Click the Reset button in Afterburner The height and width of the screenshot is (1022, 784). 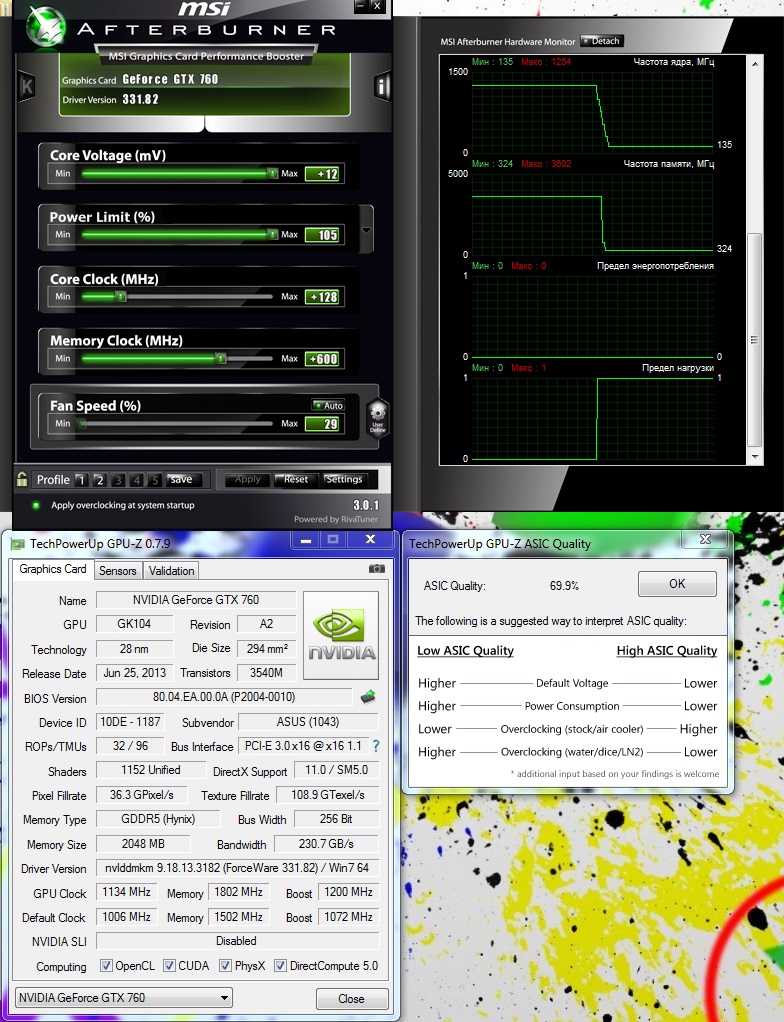tap(295, 479)
